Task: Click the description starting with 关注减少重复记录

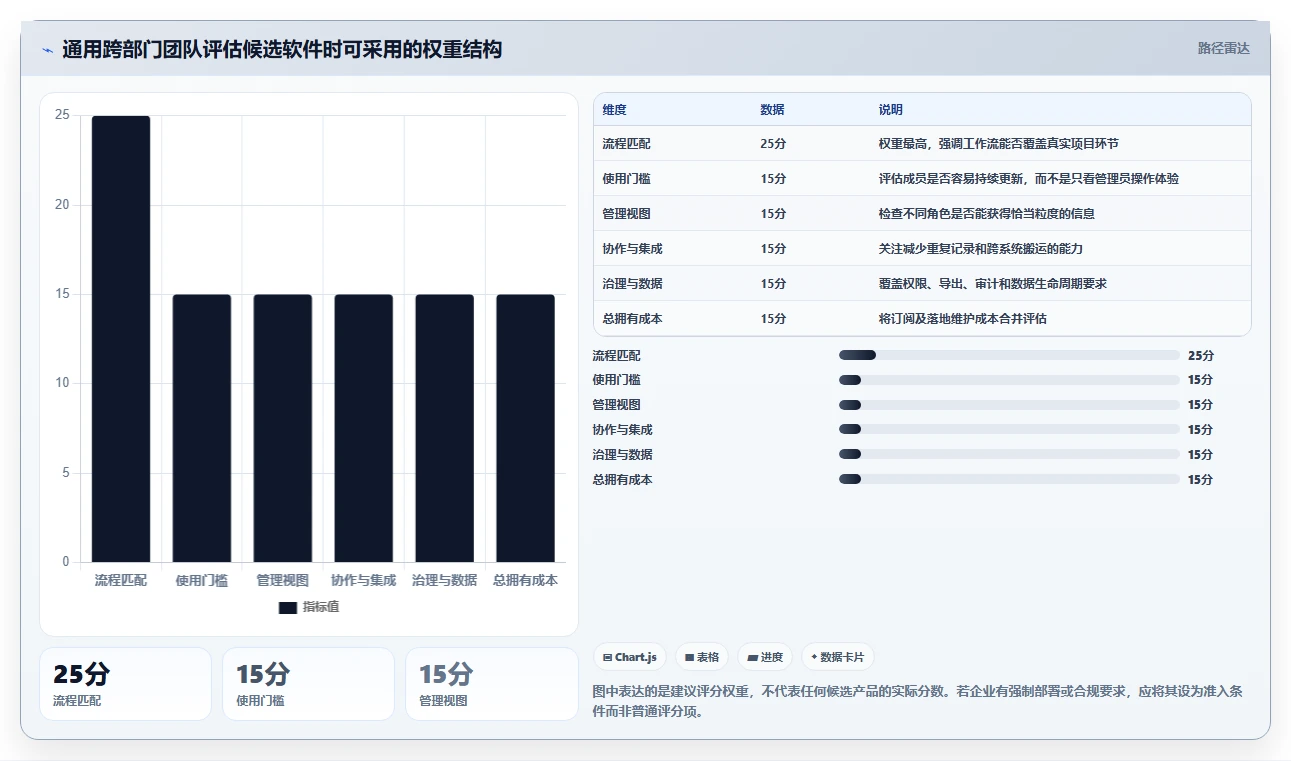Action: tap(981, 249)
